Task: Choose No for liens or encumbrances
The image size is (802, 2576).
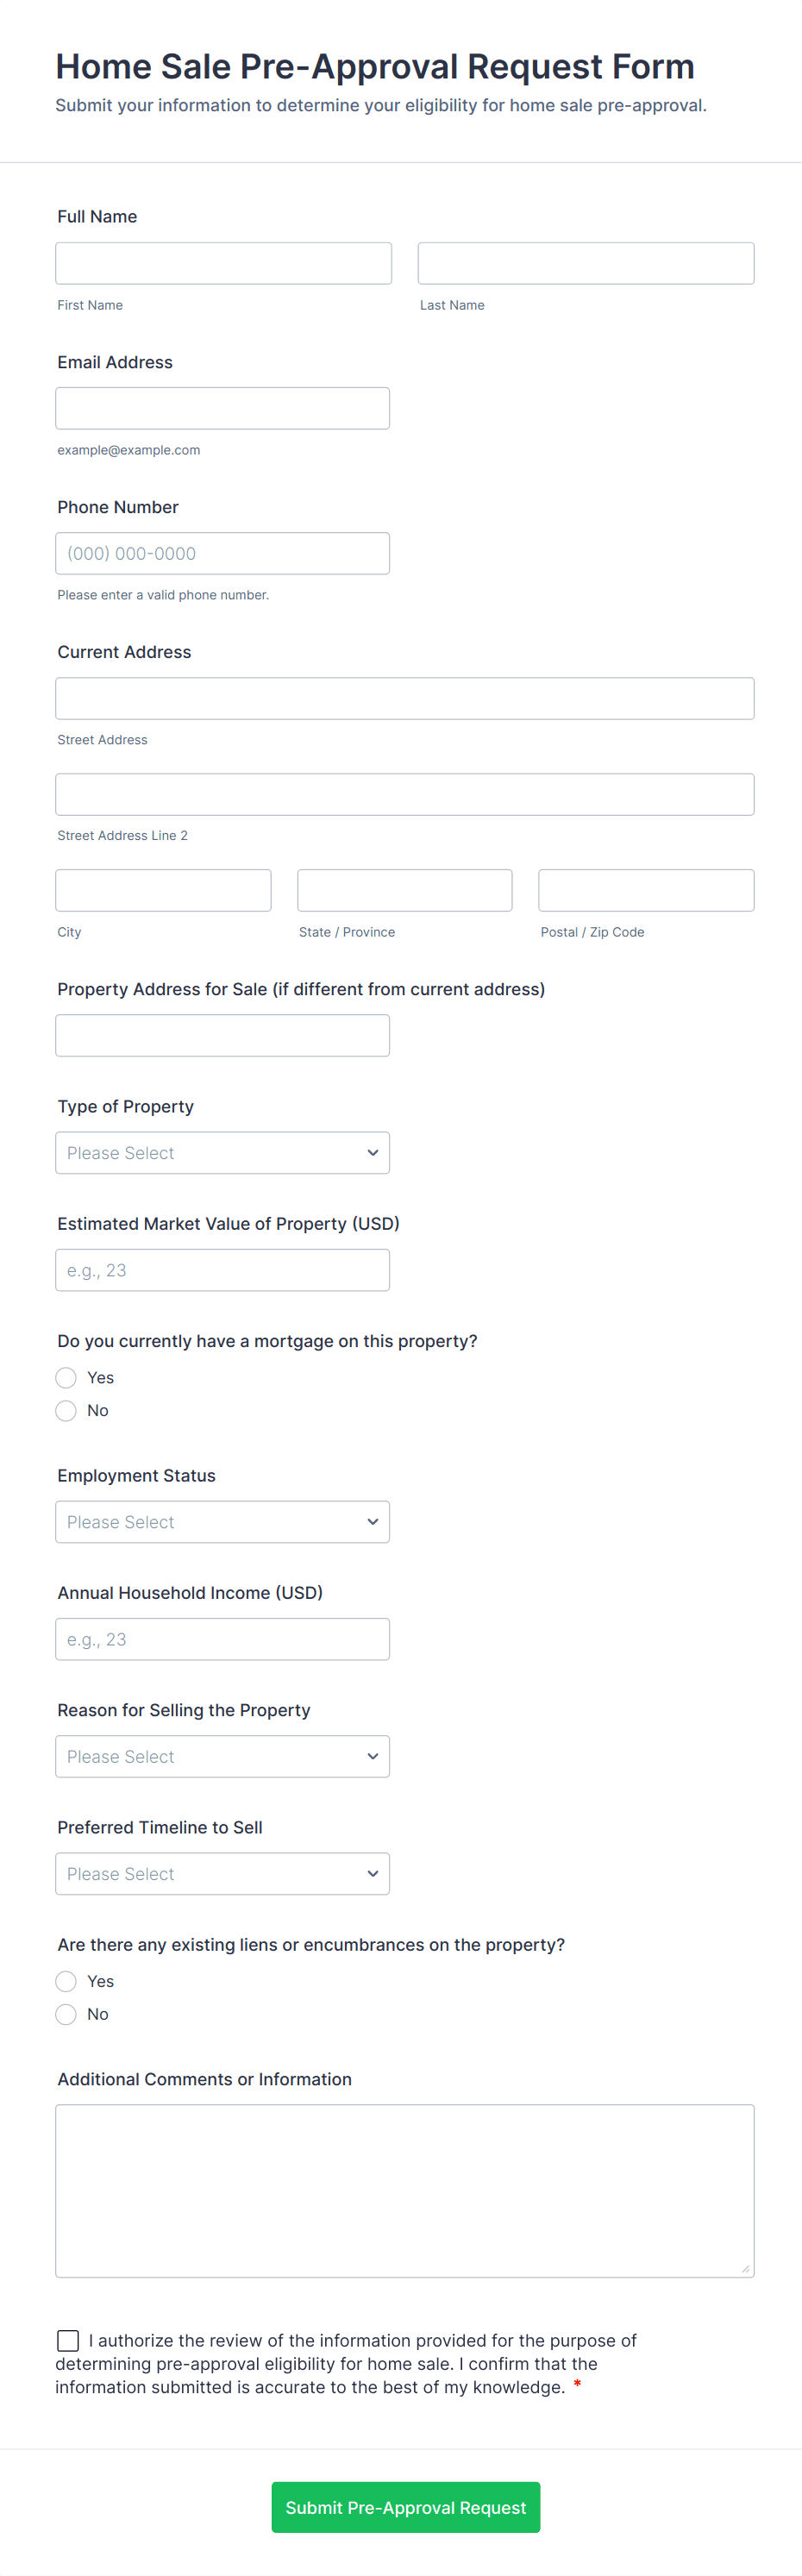Action: (66, 2015)
